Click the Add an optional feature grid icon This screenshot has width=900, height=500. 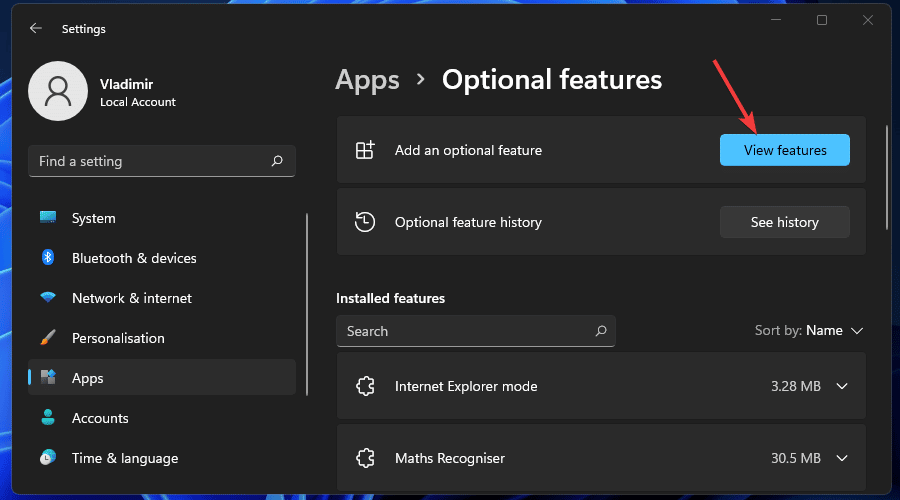[x=365, y=150]
